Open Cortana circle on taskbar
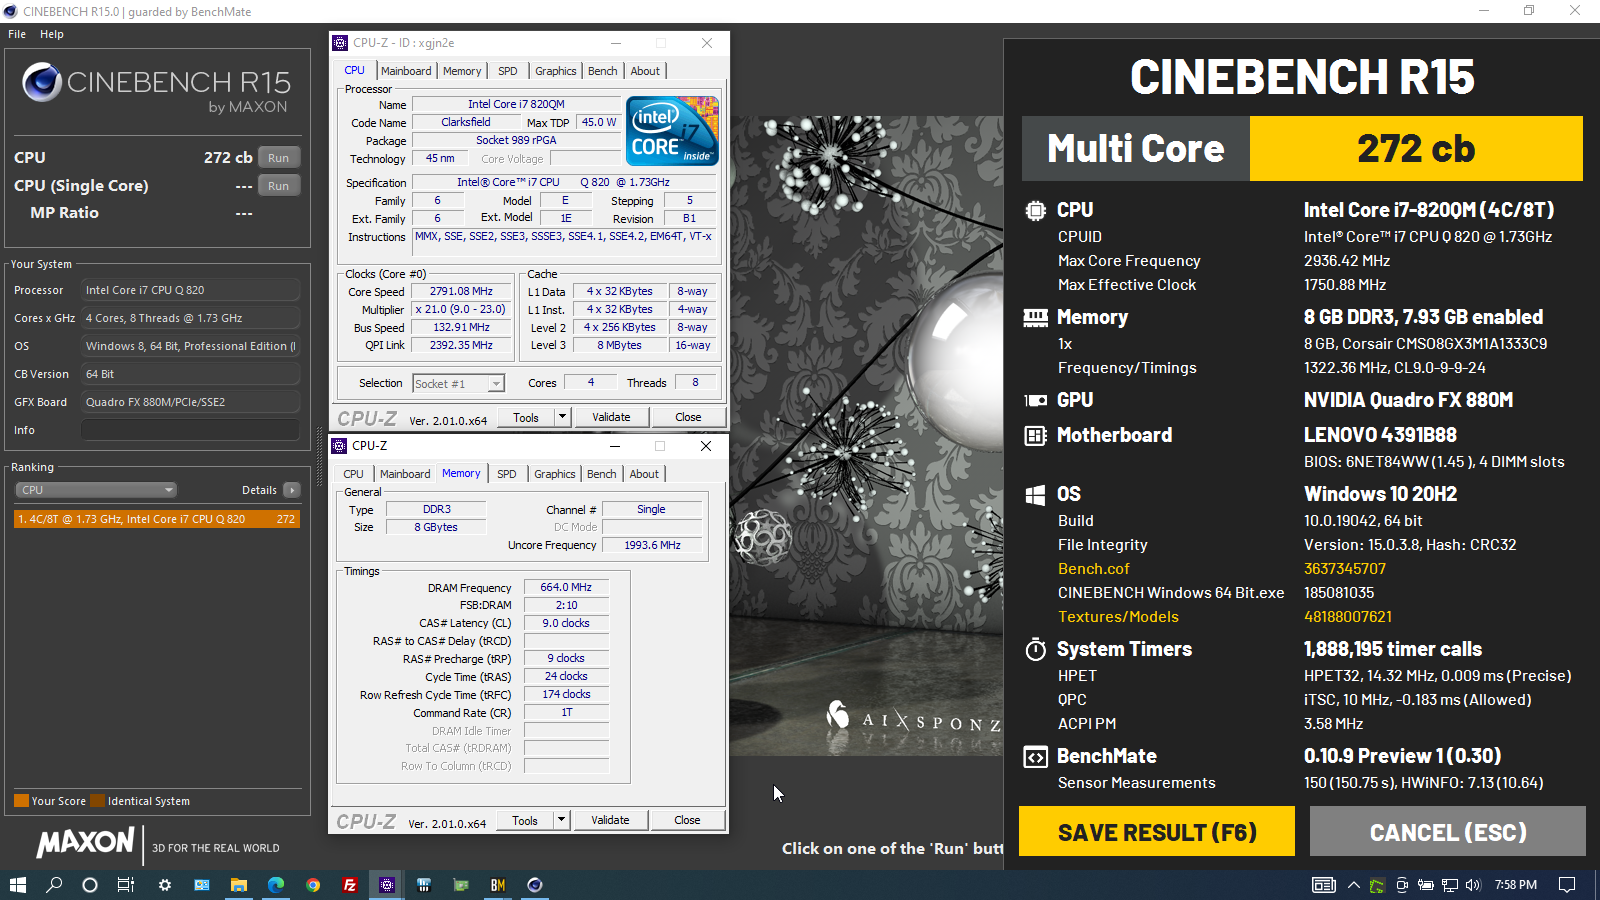Image resolution: width=1600 pixels, height=900 pixels. 90,885
